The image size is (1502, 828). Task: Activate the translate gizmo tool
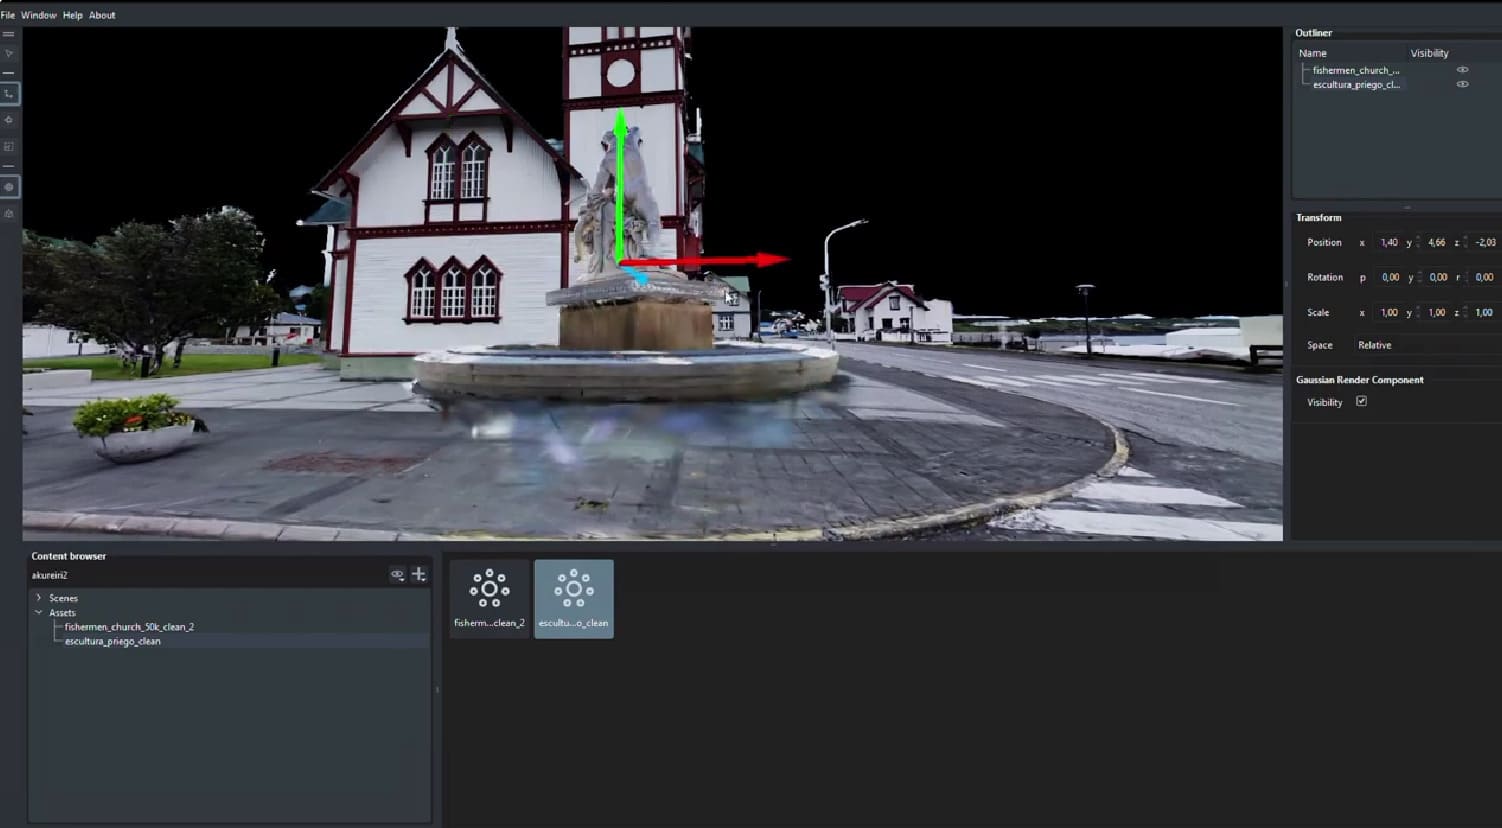[9, 94]
